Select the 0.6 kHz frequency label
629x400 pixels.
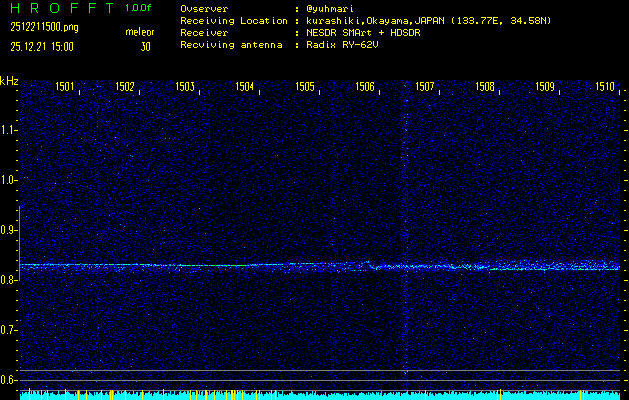point(9,380)
